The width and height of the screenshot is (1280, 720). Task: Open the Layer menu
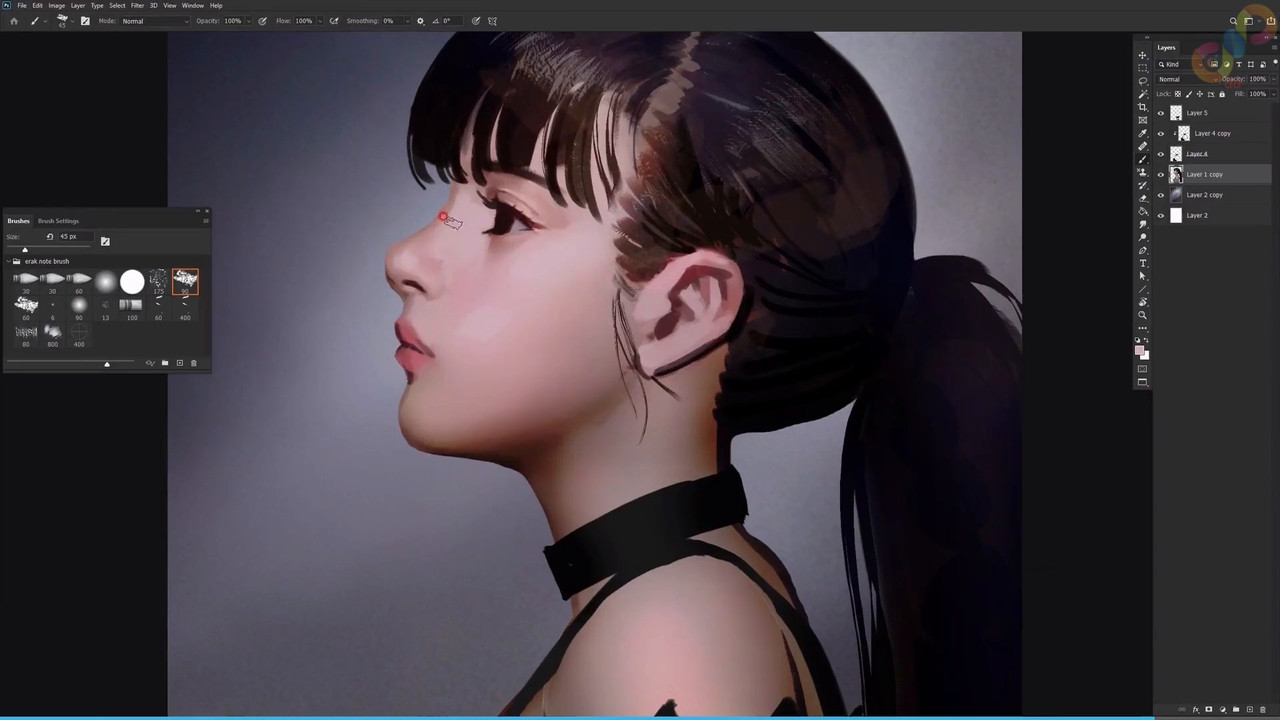coord(78,5)
